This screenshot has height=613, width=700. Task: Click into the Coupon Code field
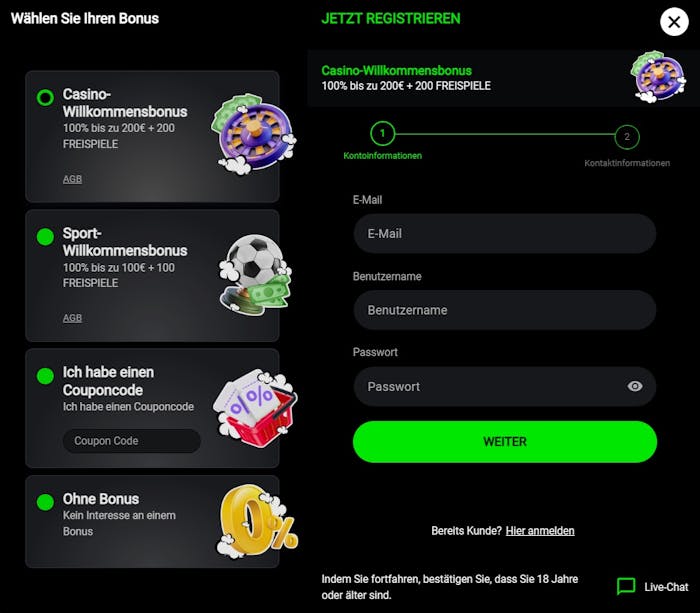[x=131, y=441]
